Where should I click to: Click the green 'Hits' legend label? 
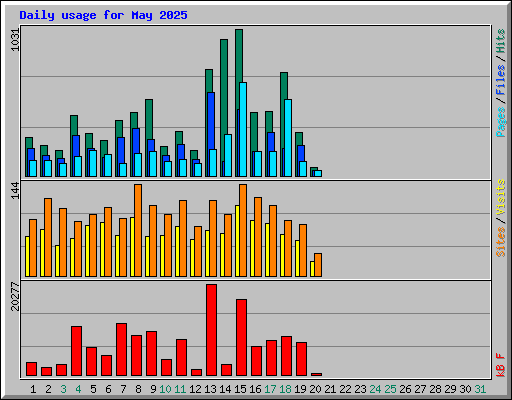pos(501,41)
